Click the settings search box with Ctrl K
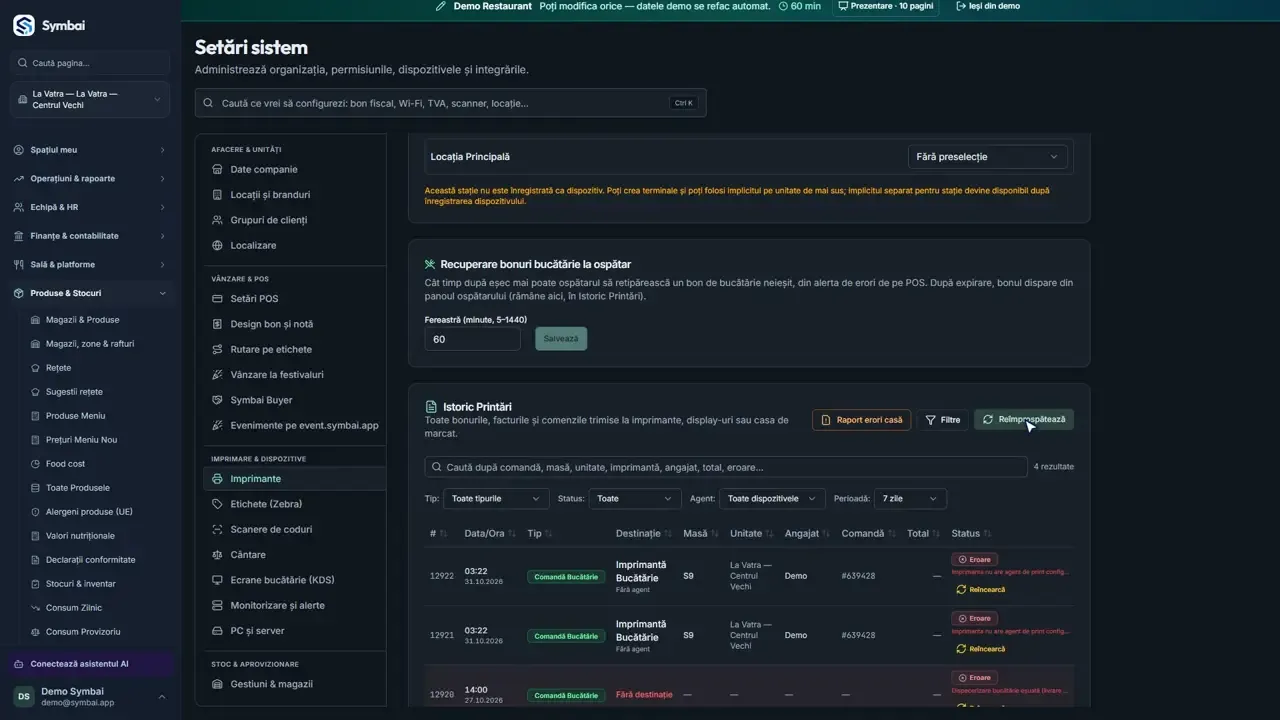 [x=450, y=103]
